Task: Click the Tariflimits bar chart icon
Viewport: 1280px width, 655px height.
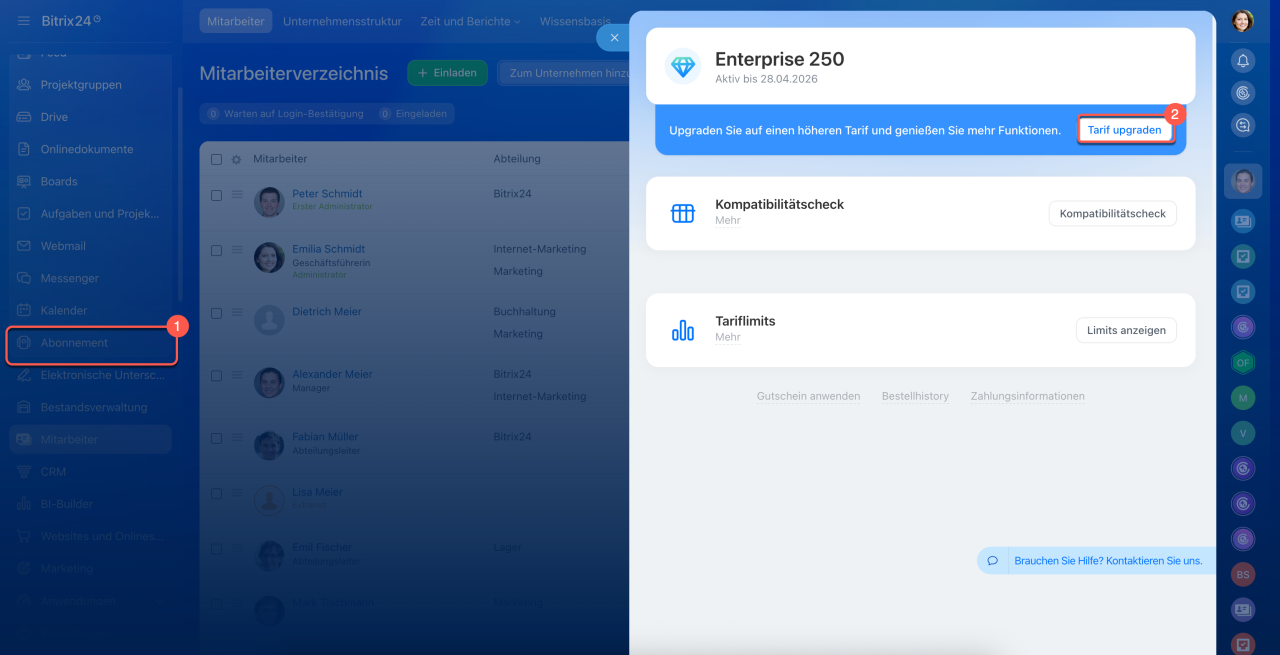Action: tap(683, 330)
